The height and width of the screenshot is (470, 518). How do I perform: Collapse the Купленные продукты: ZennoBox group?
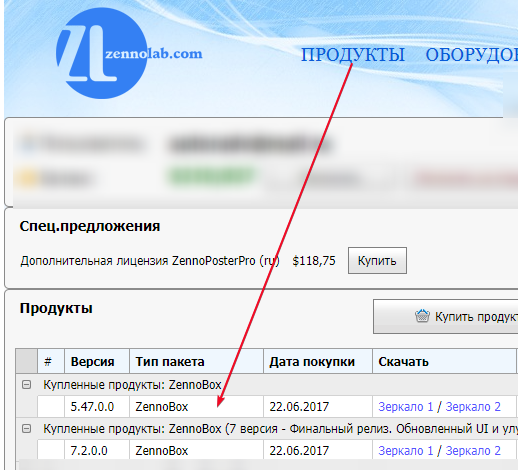pyautogui.click(x=26, y=385)
